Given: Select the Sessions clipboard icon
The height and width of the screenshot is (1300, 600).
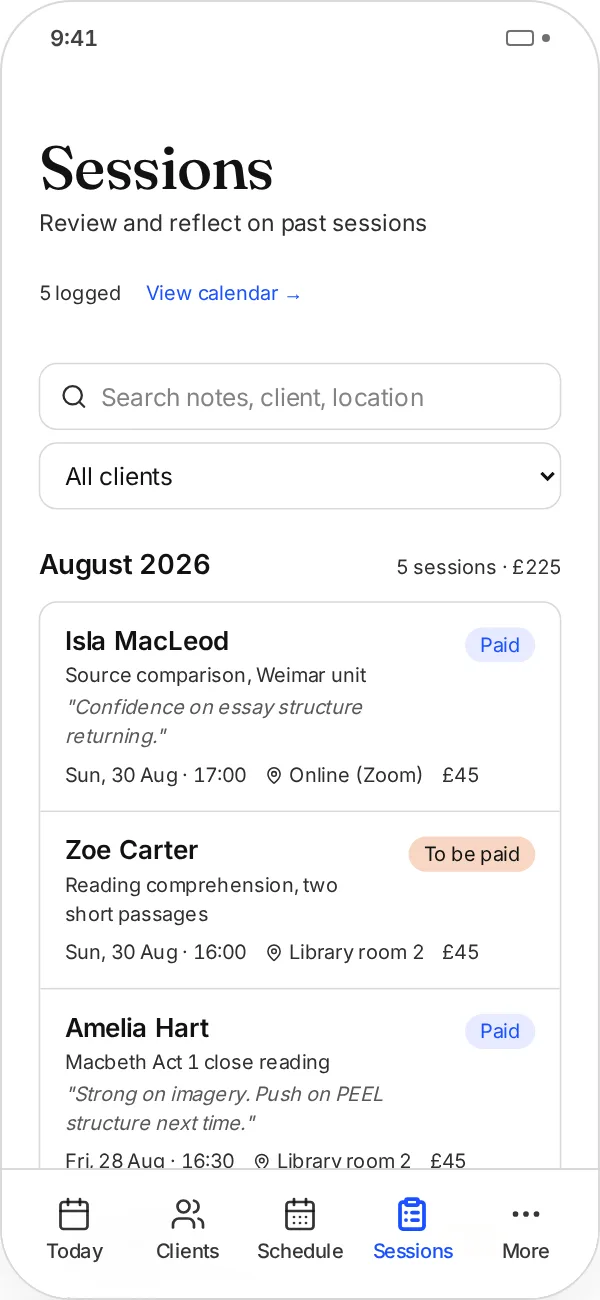Looking at the screenshot, I should (412, 1214).
